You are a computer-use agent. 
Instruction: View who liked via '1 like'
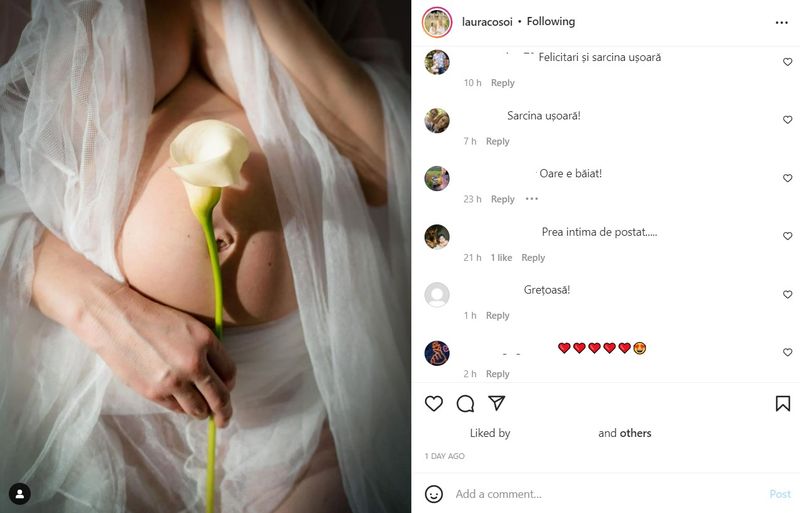(x=501, y=258)
